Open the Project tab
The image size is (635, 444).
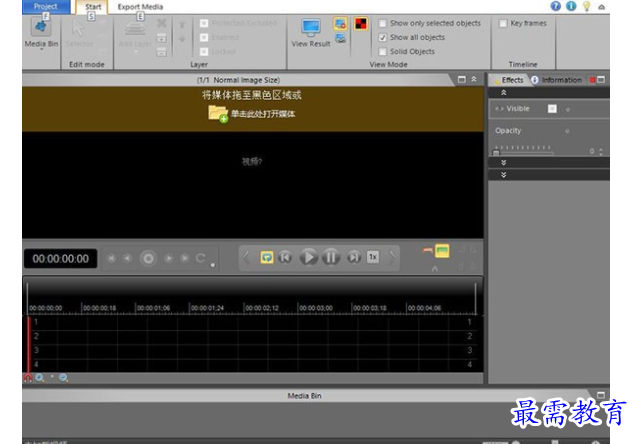coord(46,6)
